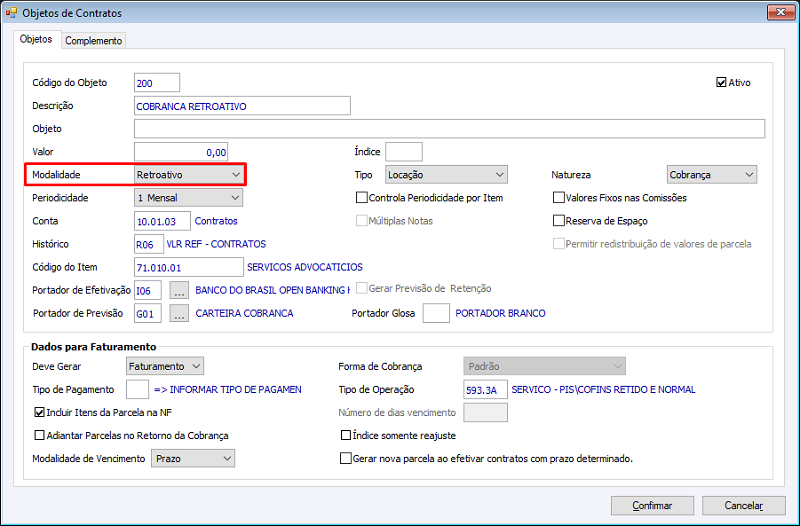Image resolution: width=800 pixels, height=526 pixels.
Task: Click the Número de dias vencimento field
Action: [x=485, y=412]
